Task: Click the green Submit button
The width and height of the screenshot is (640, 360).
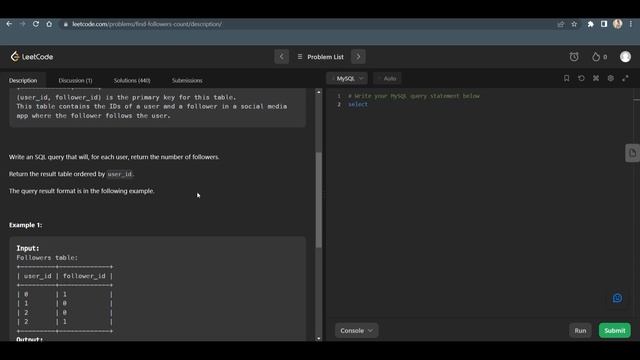Action: point(615,331)
